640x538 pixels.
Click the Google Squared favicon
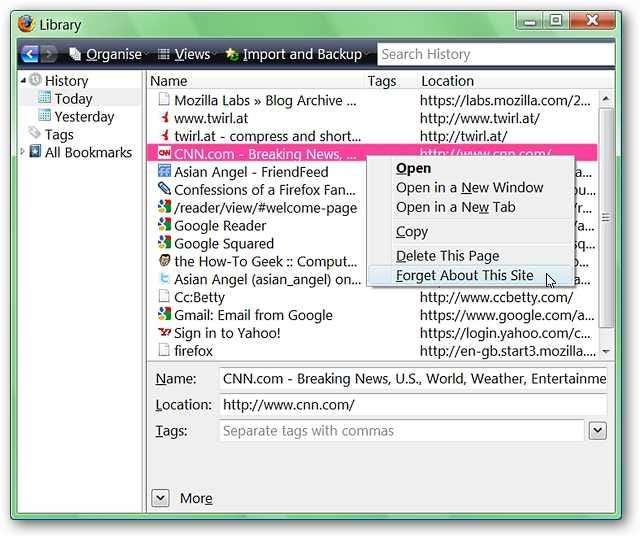[x=164, y=242]
